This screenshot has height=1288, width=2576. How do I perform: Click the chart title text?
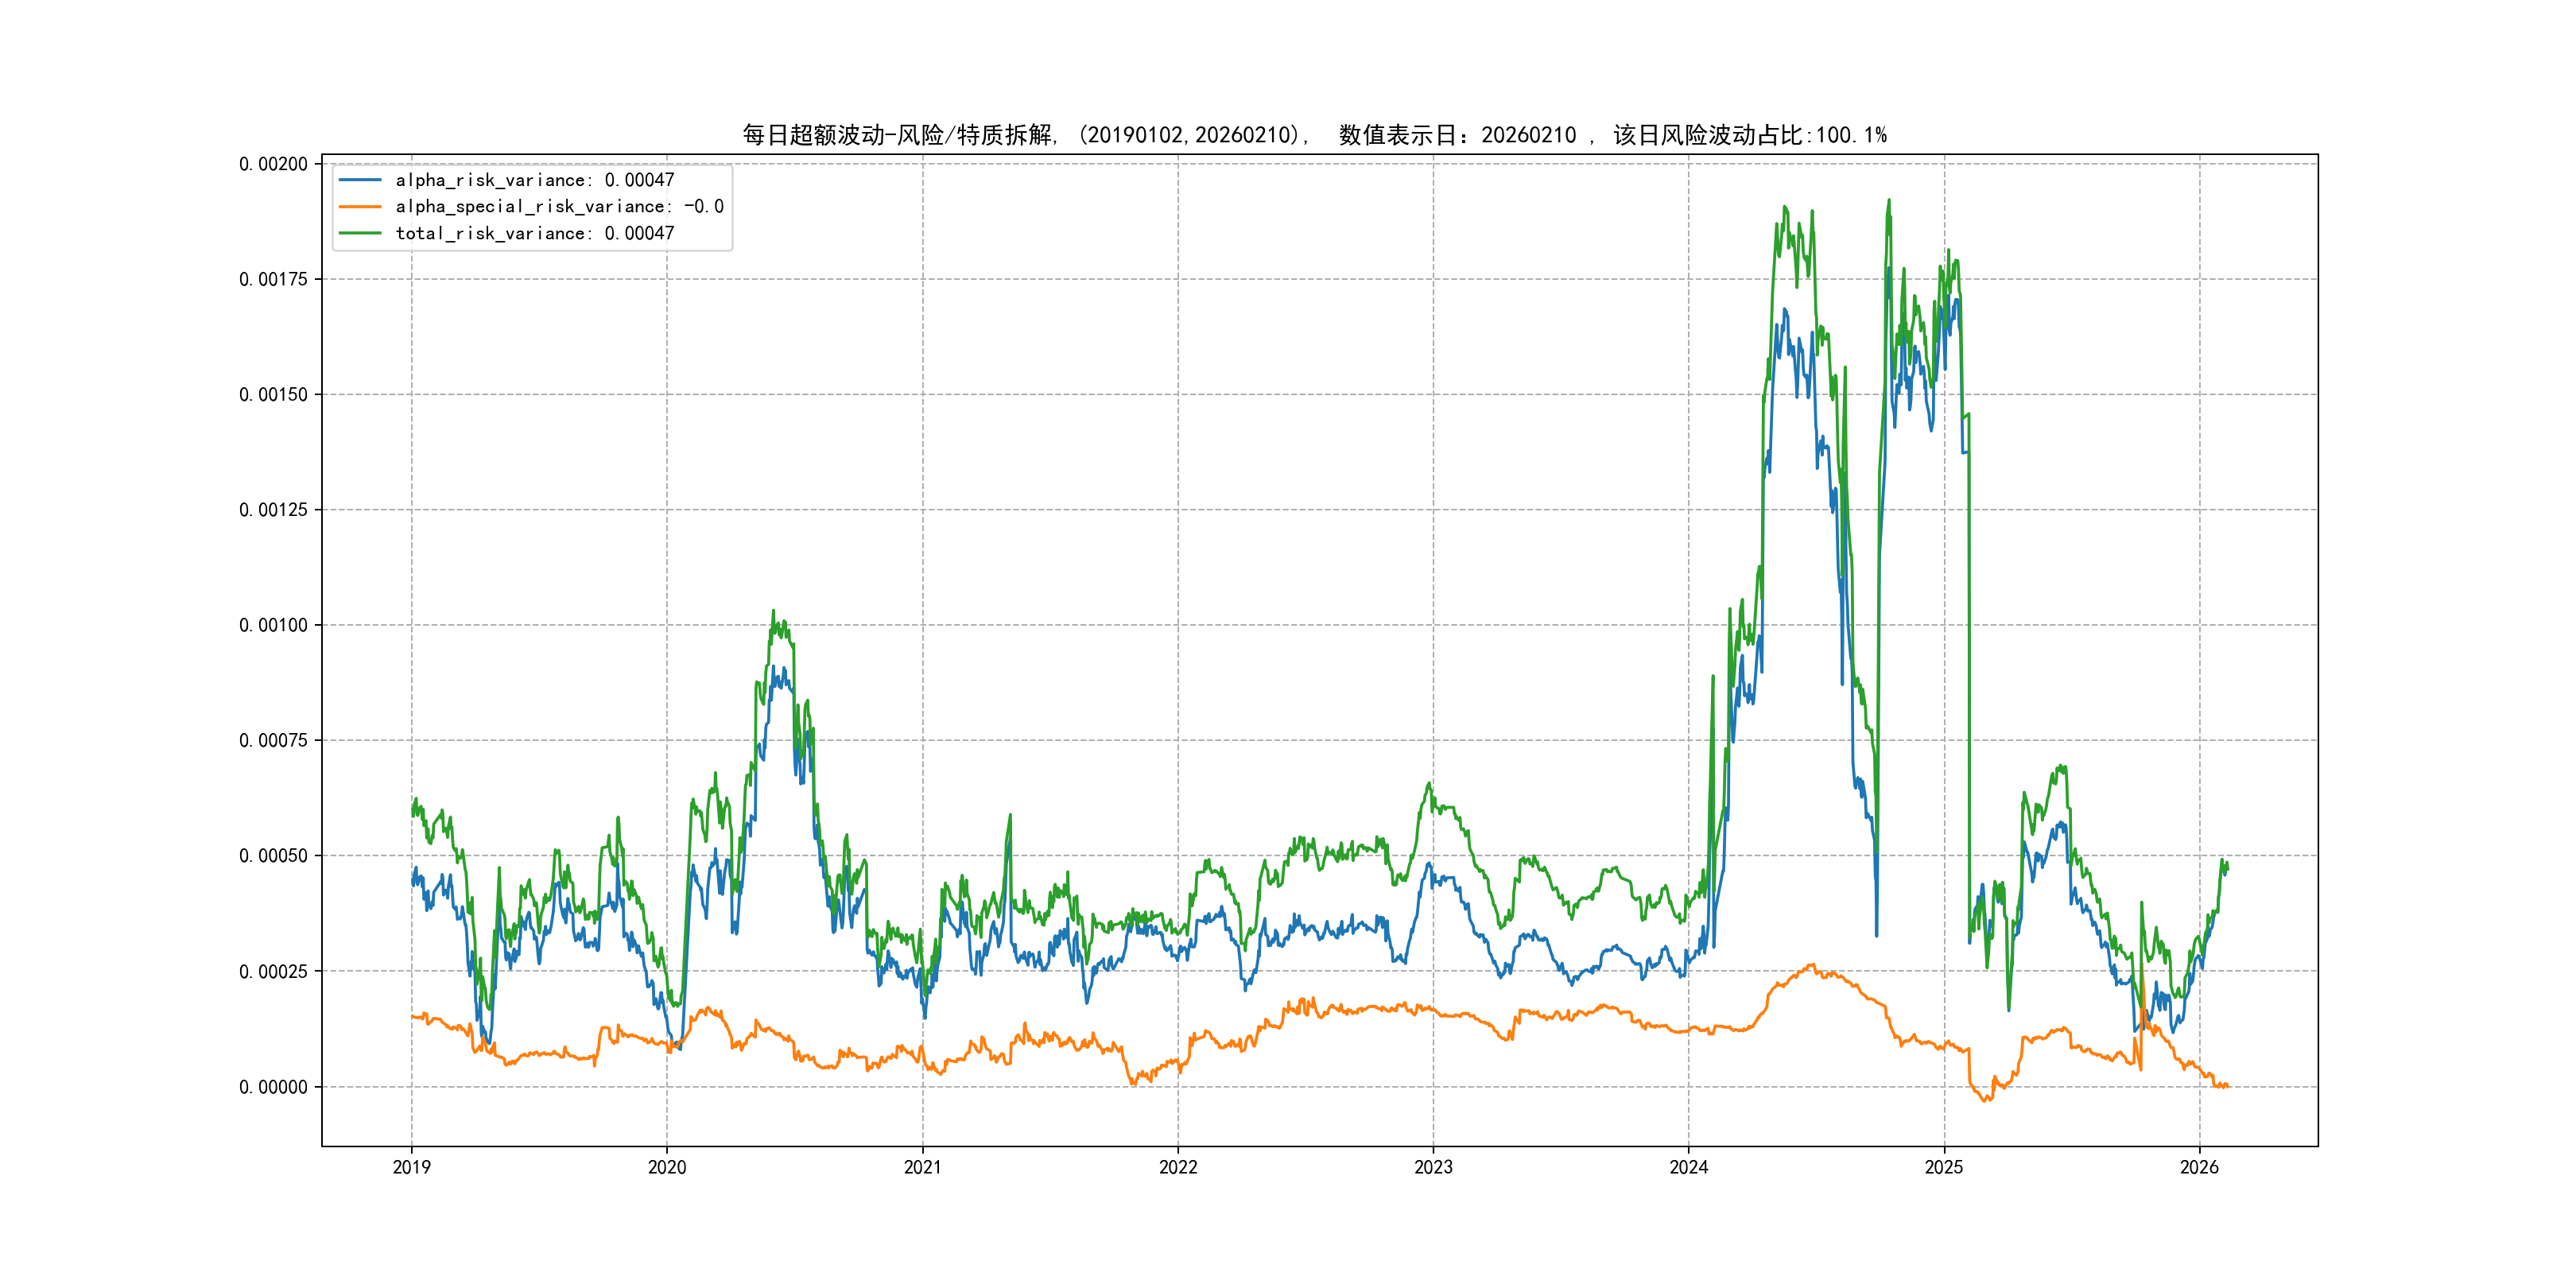click(1314, 135)
